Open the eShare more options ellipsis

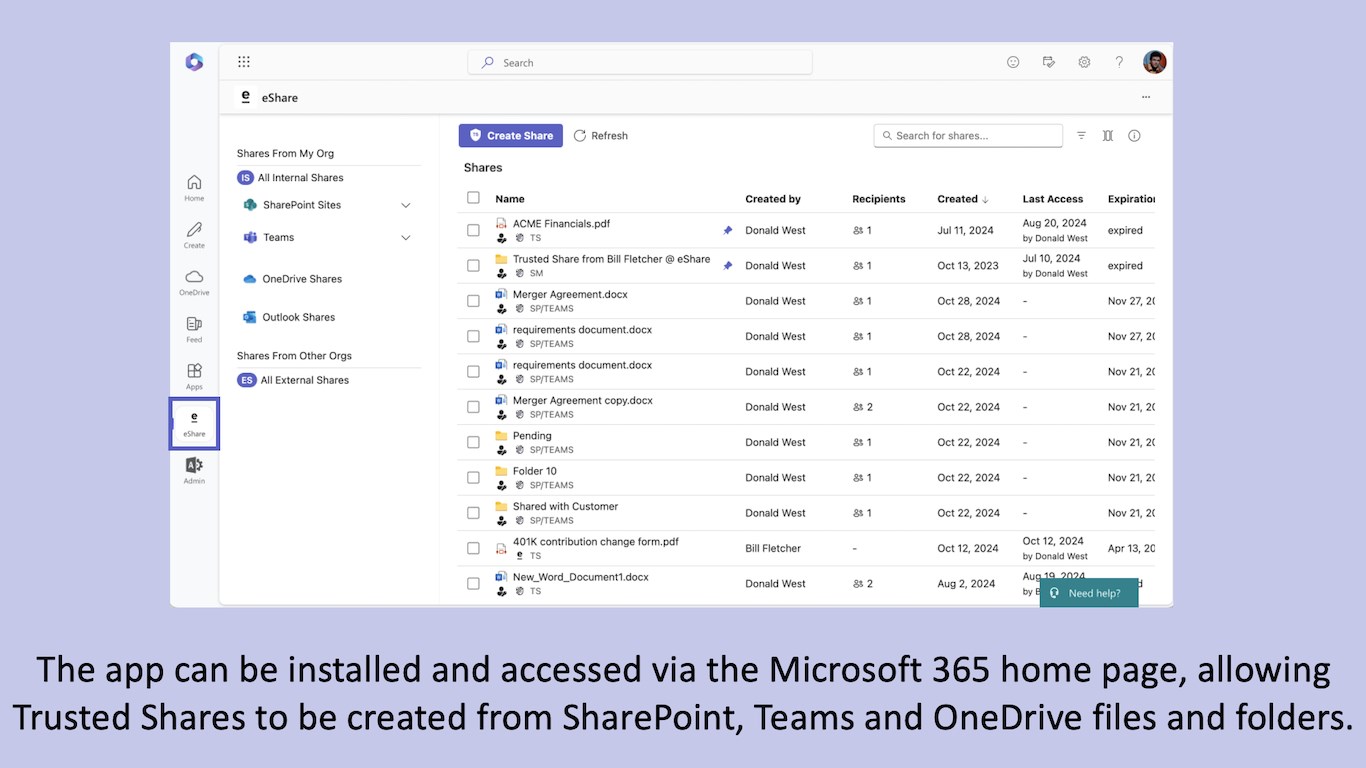tap(1146, 97)
